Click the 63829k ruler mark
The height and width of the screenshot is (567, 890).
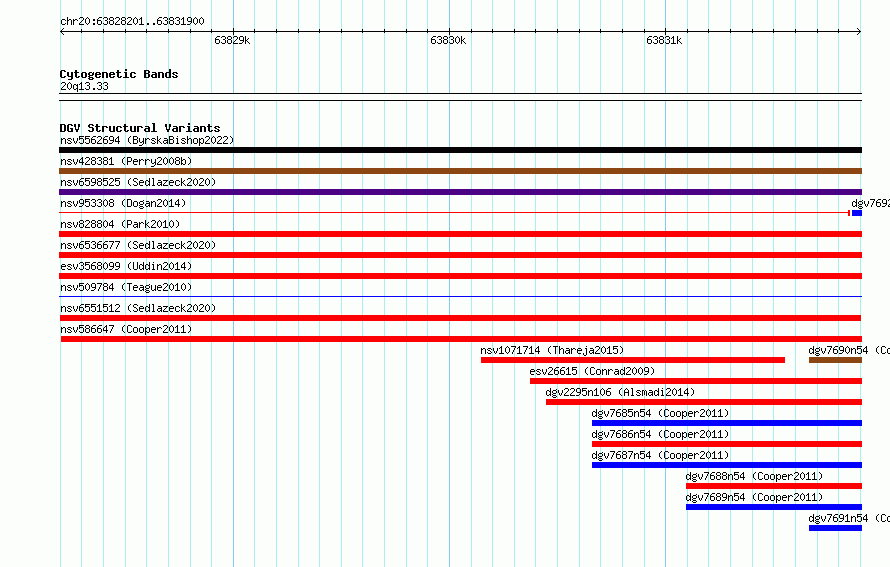pos(232,40)
